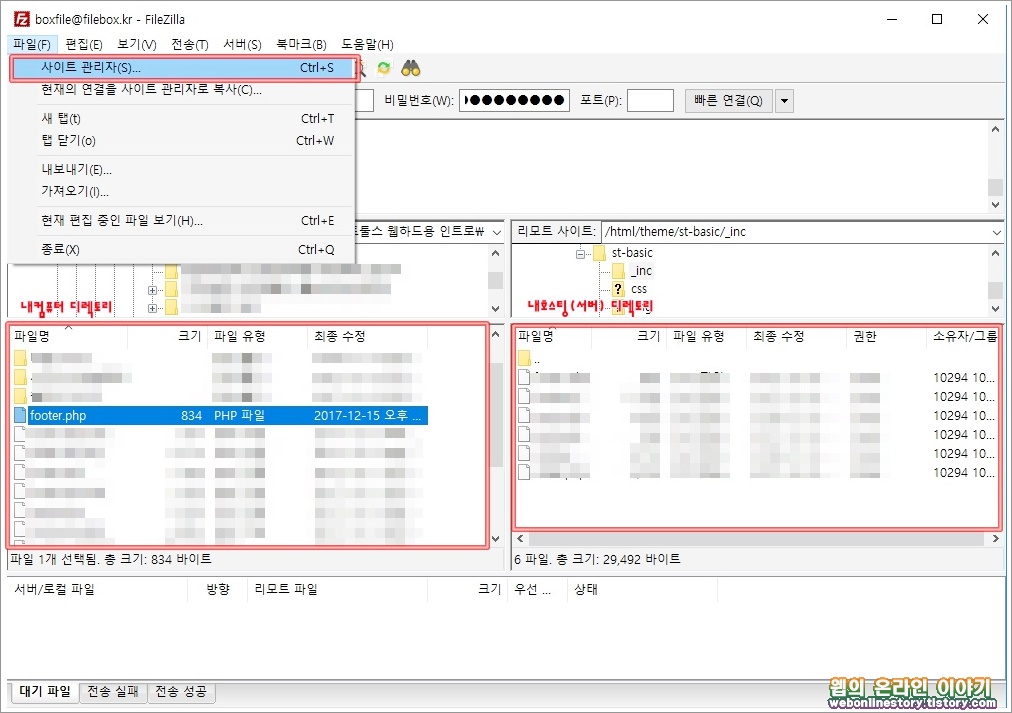Sort remote files by the 크기 column header
Viewport: 1012px width, 713px height.
click(x=646, y=337)
